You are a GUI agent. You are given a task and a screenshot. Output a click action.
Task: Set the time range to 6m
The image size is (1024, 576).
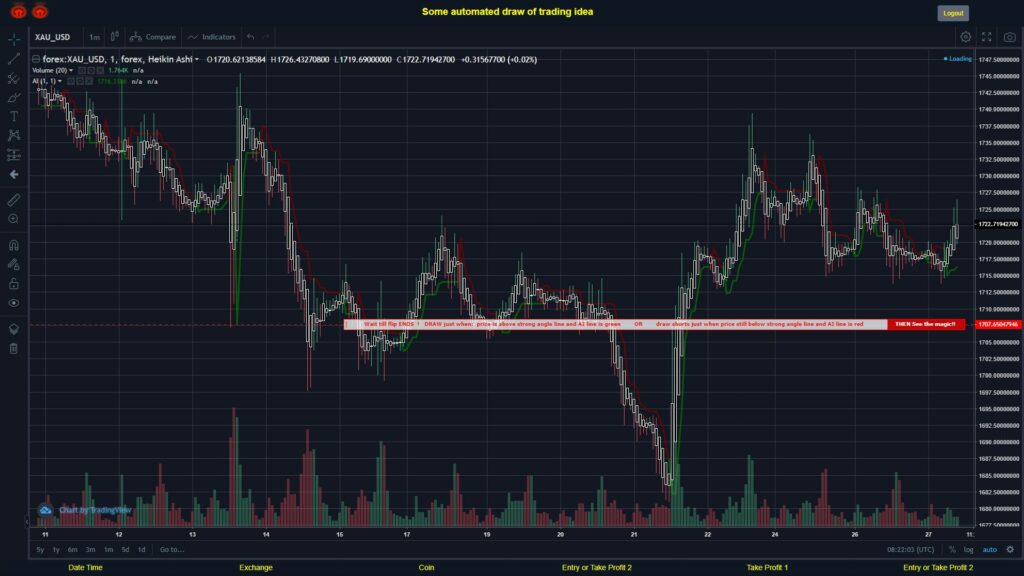click(x=72, y=550)
